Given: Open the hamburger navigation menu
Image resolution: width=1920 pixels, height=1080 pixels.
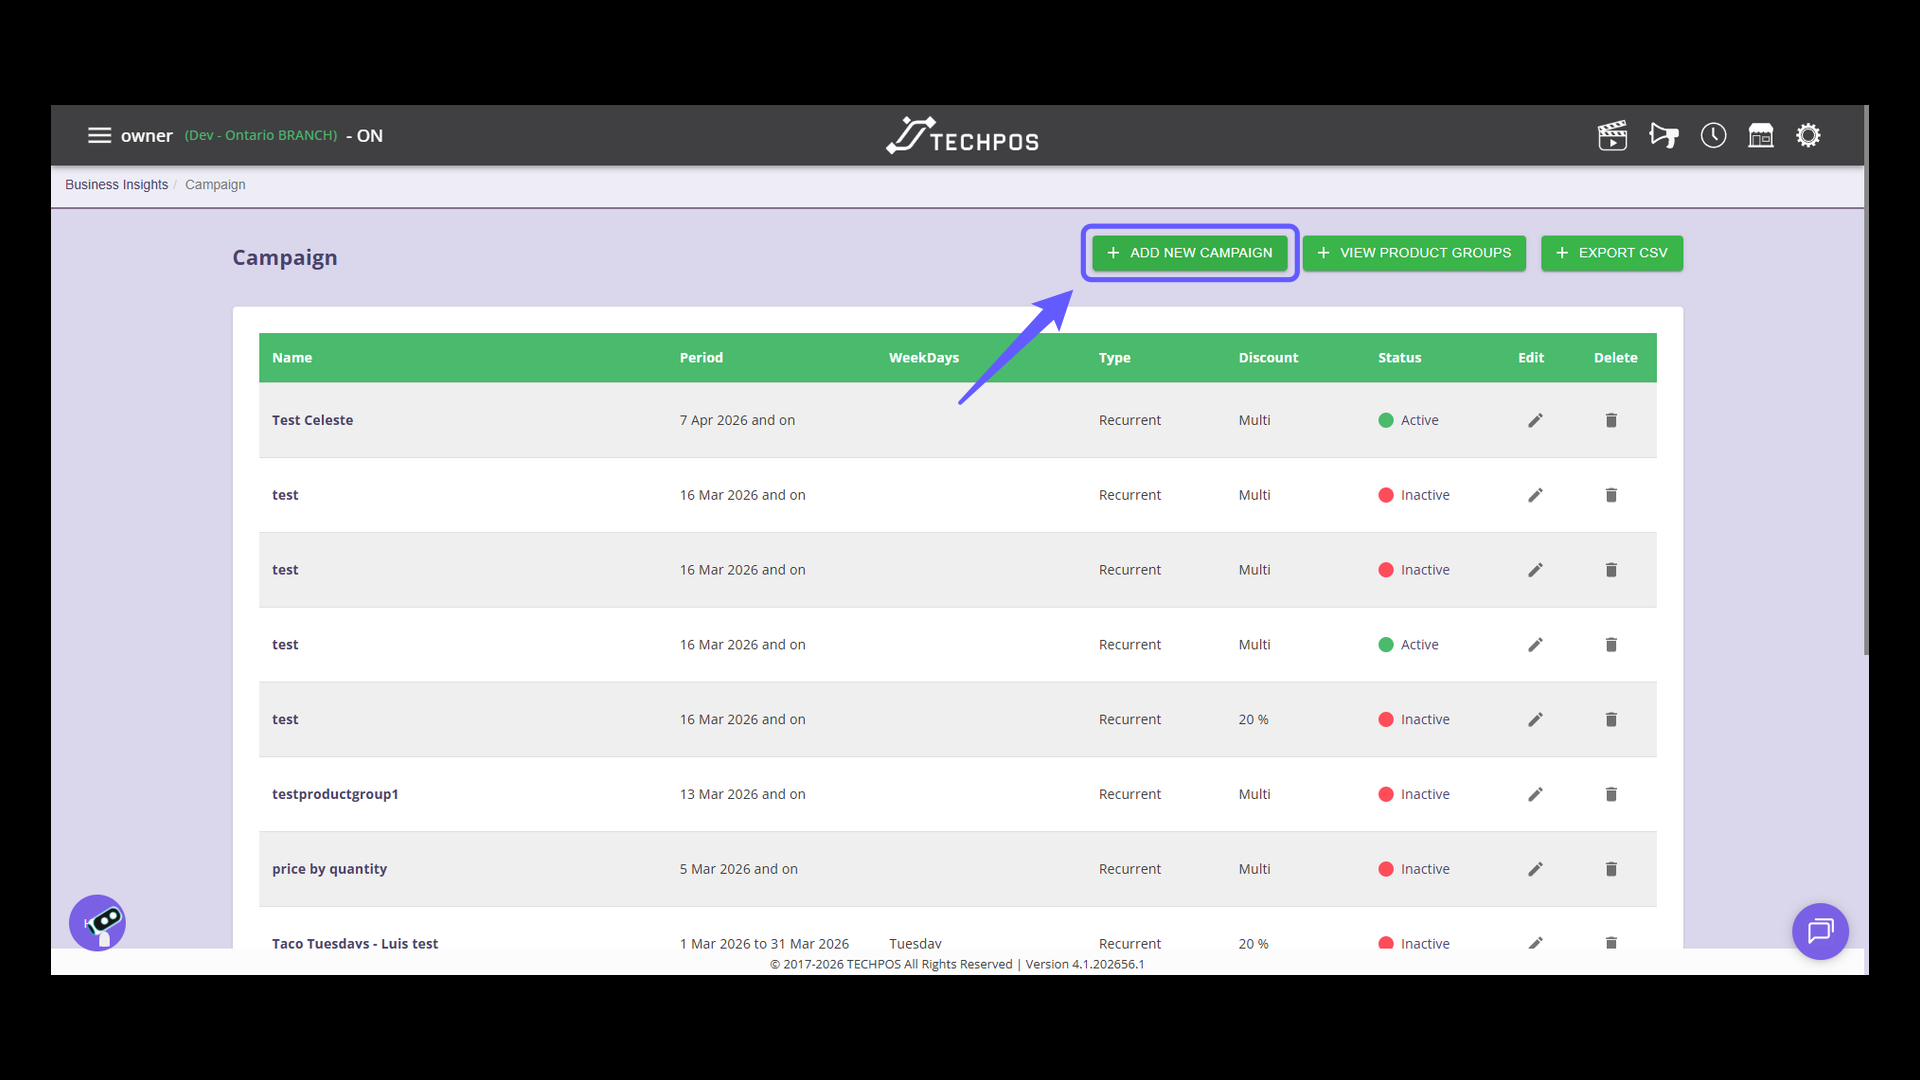Looking at the screenshot, I should pyautogui.click(x=99, y=135).
